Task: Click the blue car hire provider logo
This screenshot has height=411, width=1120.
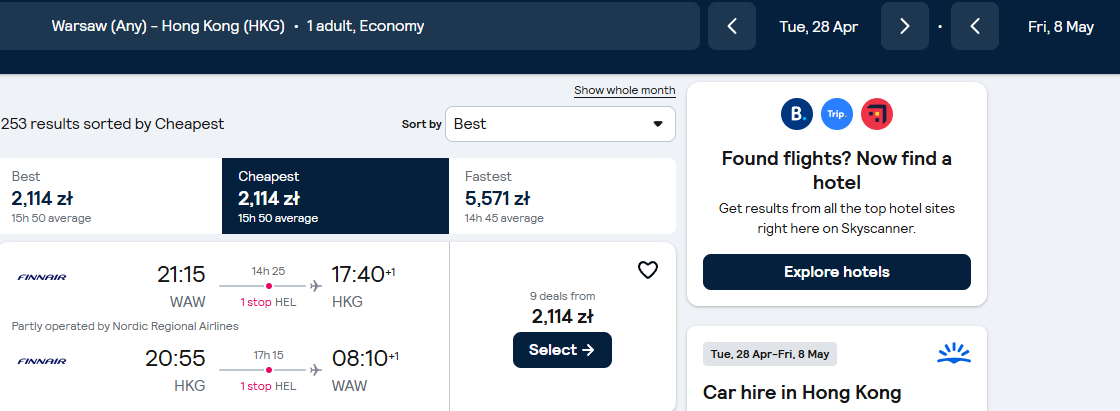Action: pos(954,353)
